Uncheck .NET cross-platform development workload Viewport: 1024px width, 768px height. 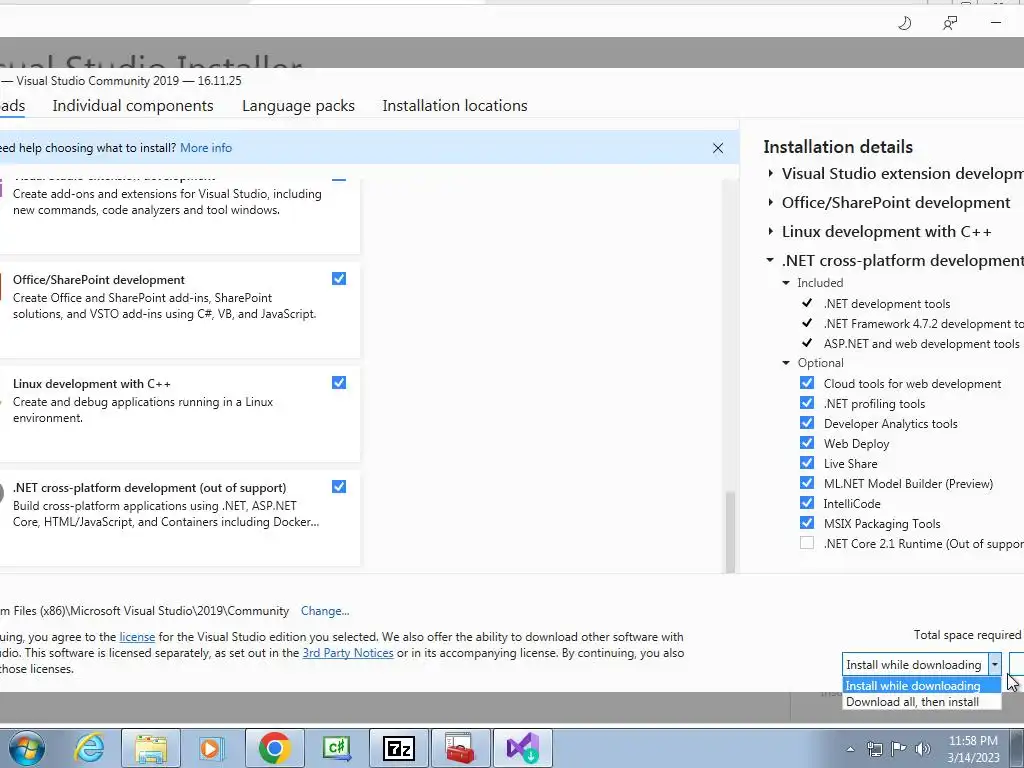[339, 487]
